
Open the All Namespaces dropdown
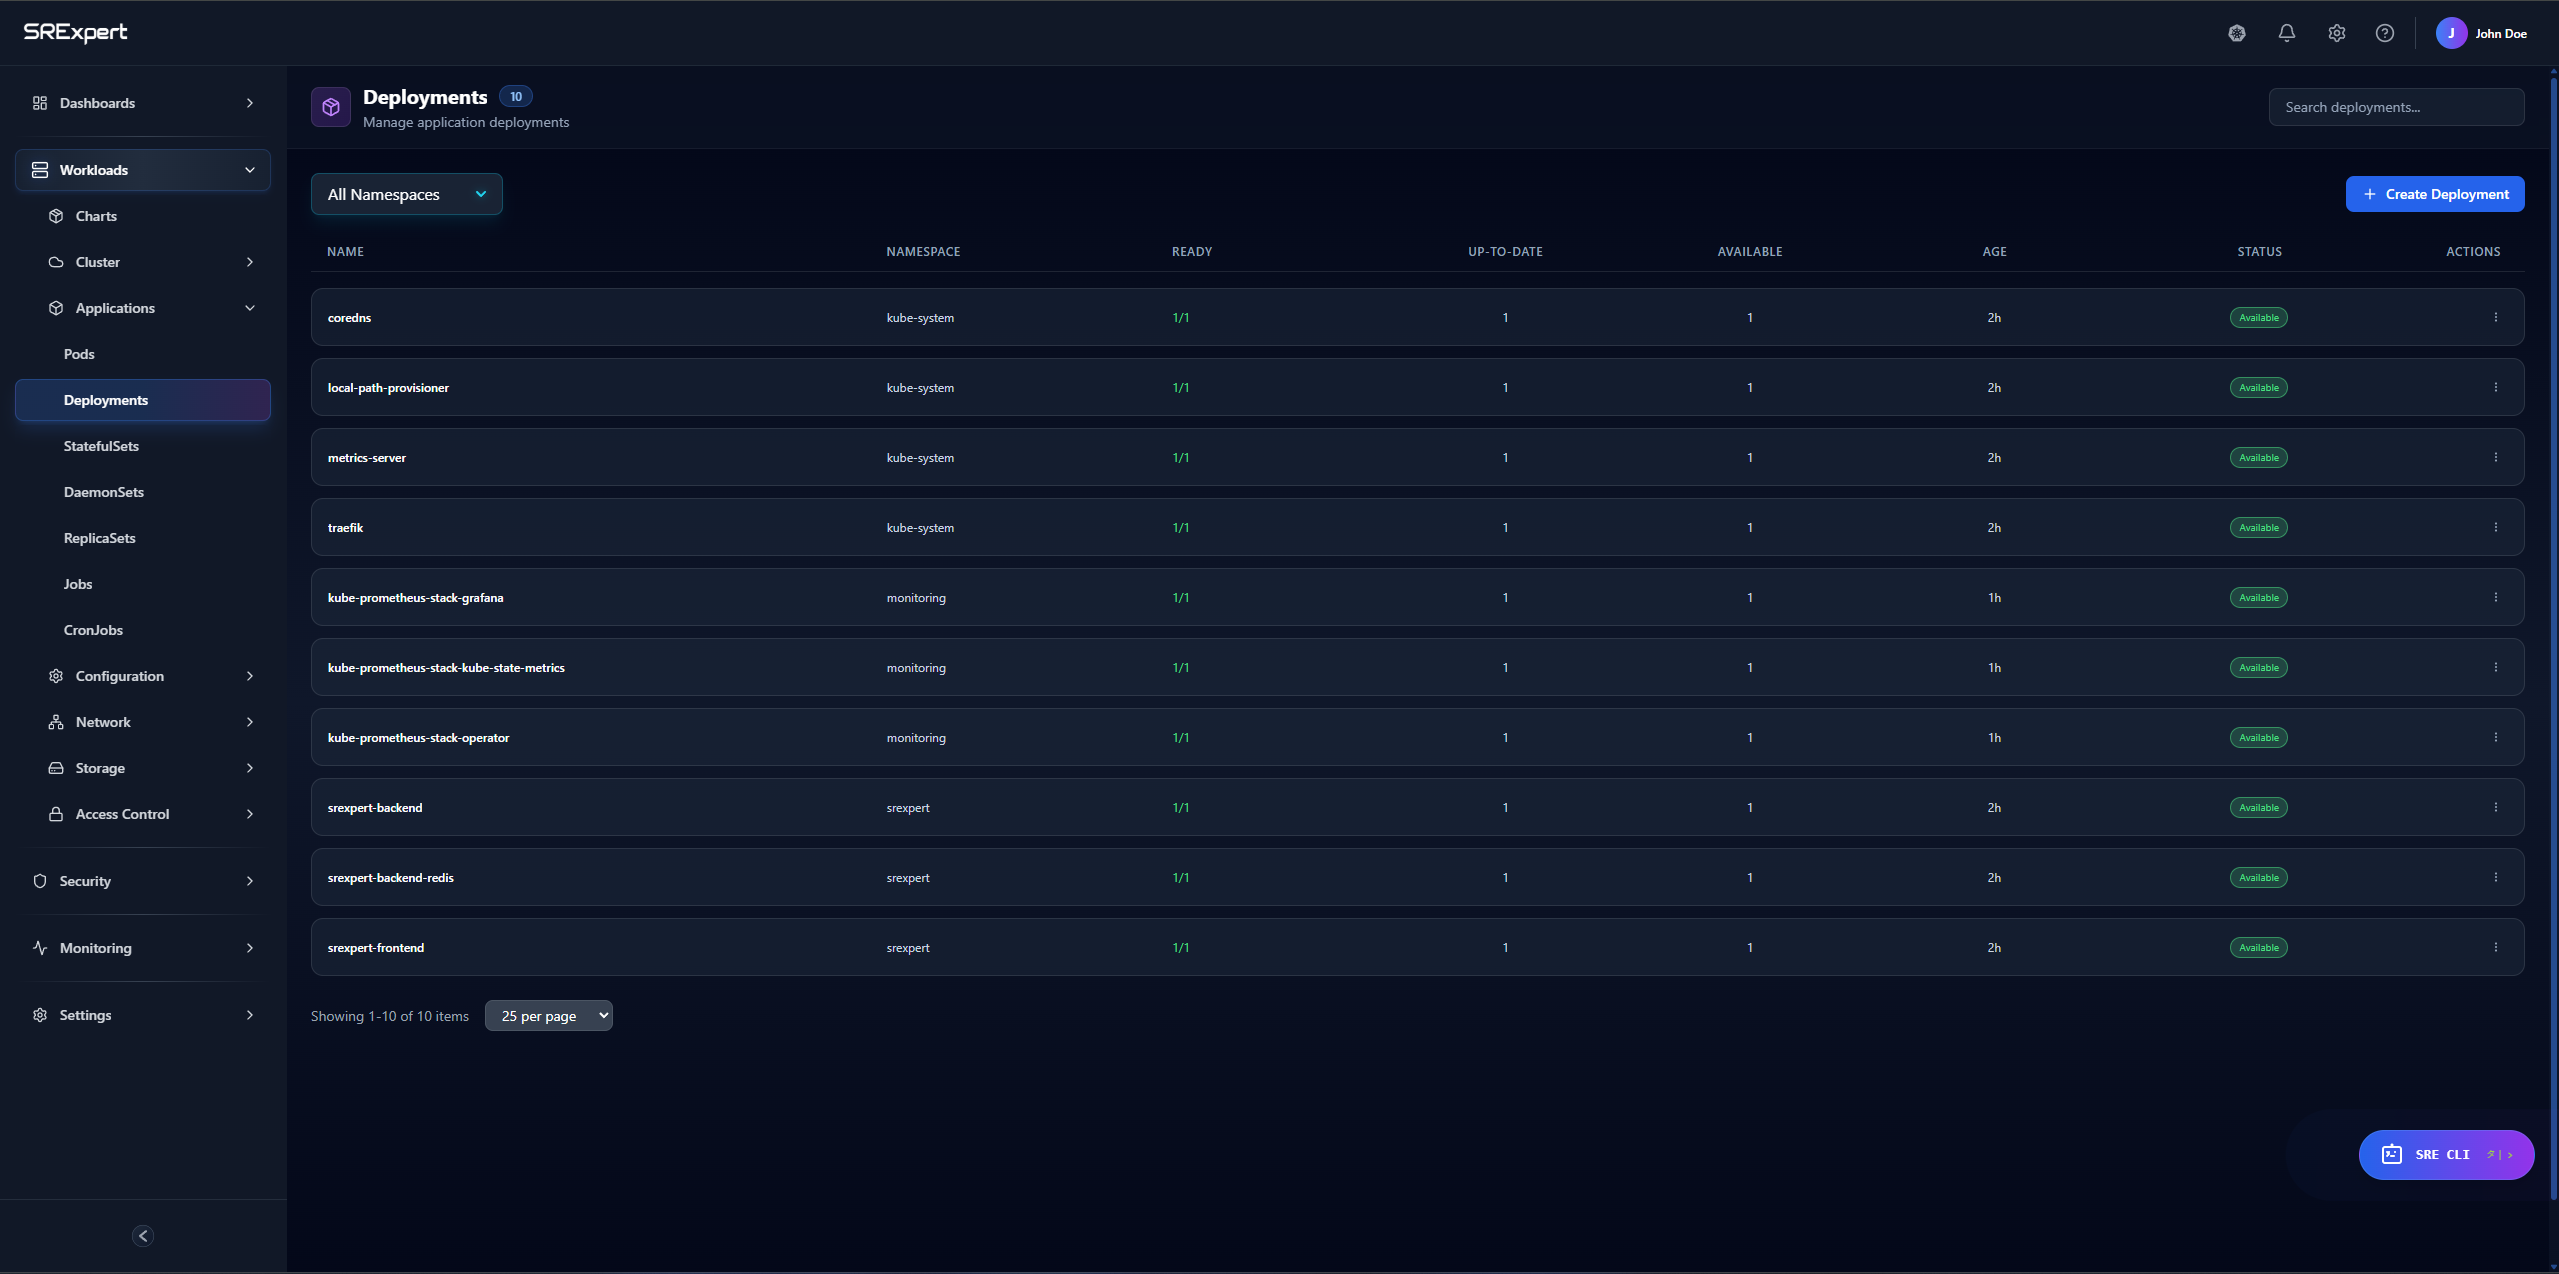[406, 194]
